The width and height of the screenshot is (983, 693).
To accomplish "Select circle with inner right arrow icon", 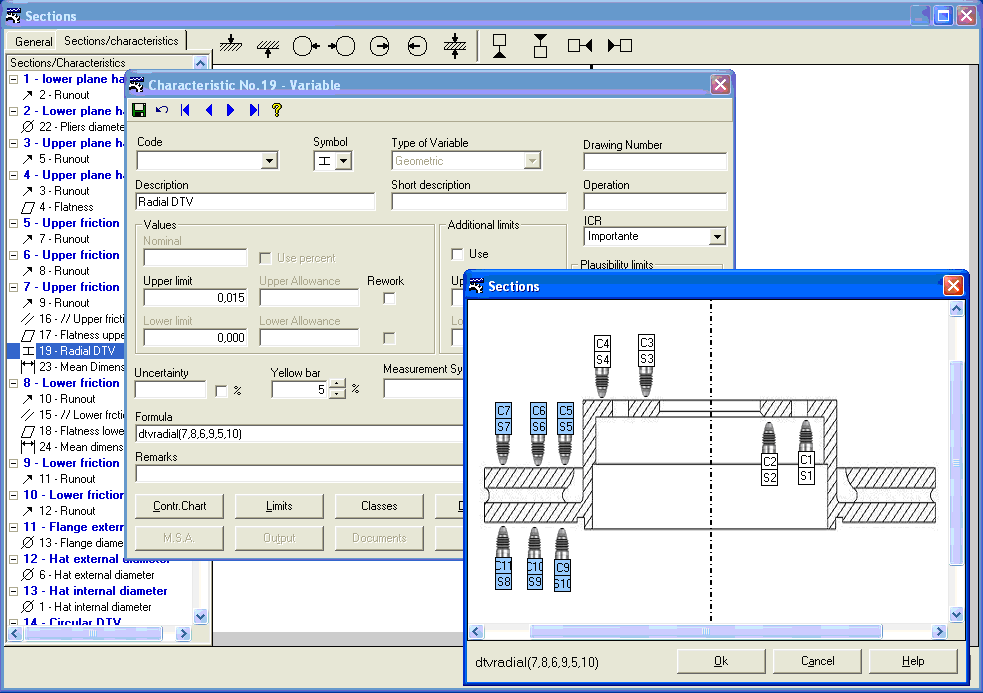I will pyautogui.click(x=379, y=46).
